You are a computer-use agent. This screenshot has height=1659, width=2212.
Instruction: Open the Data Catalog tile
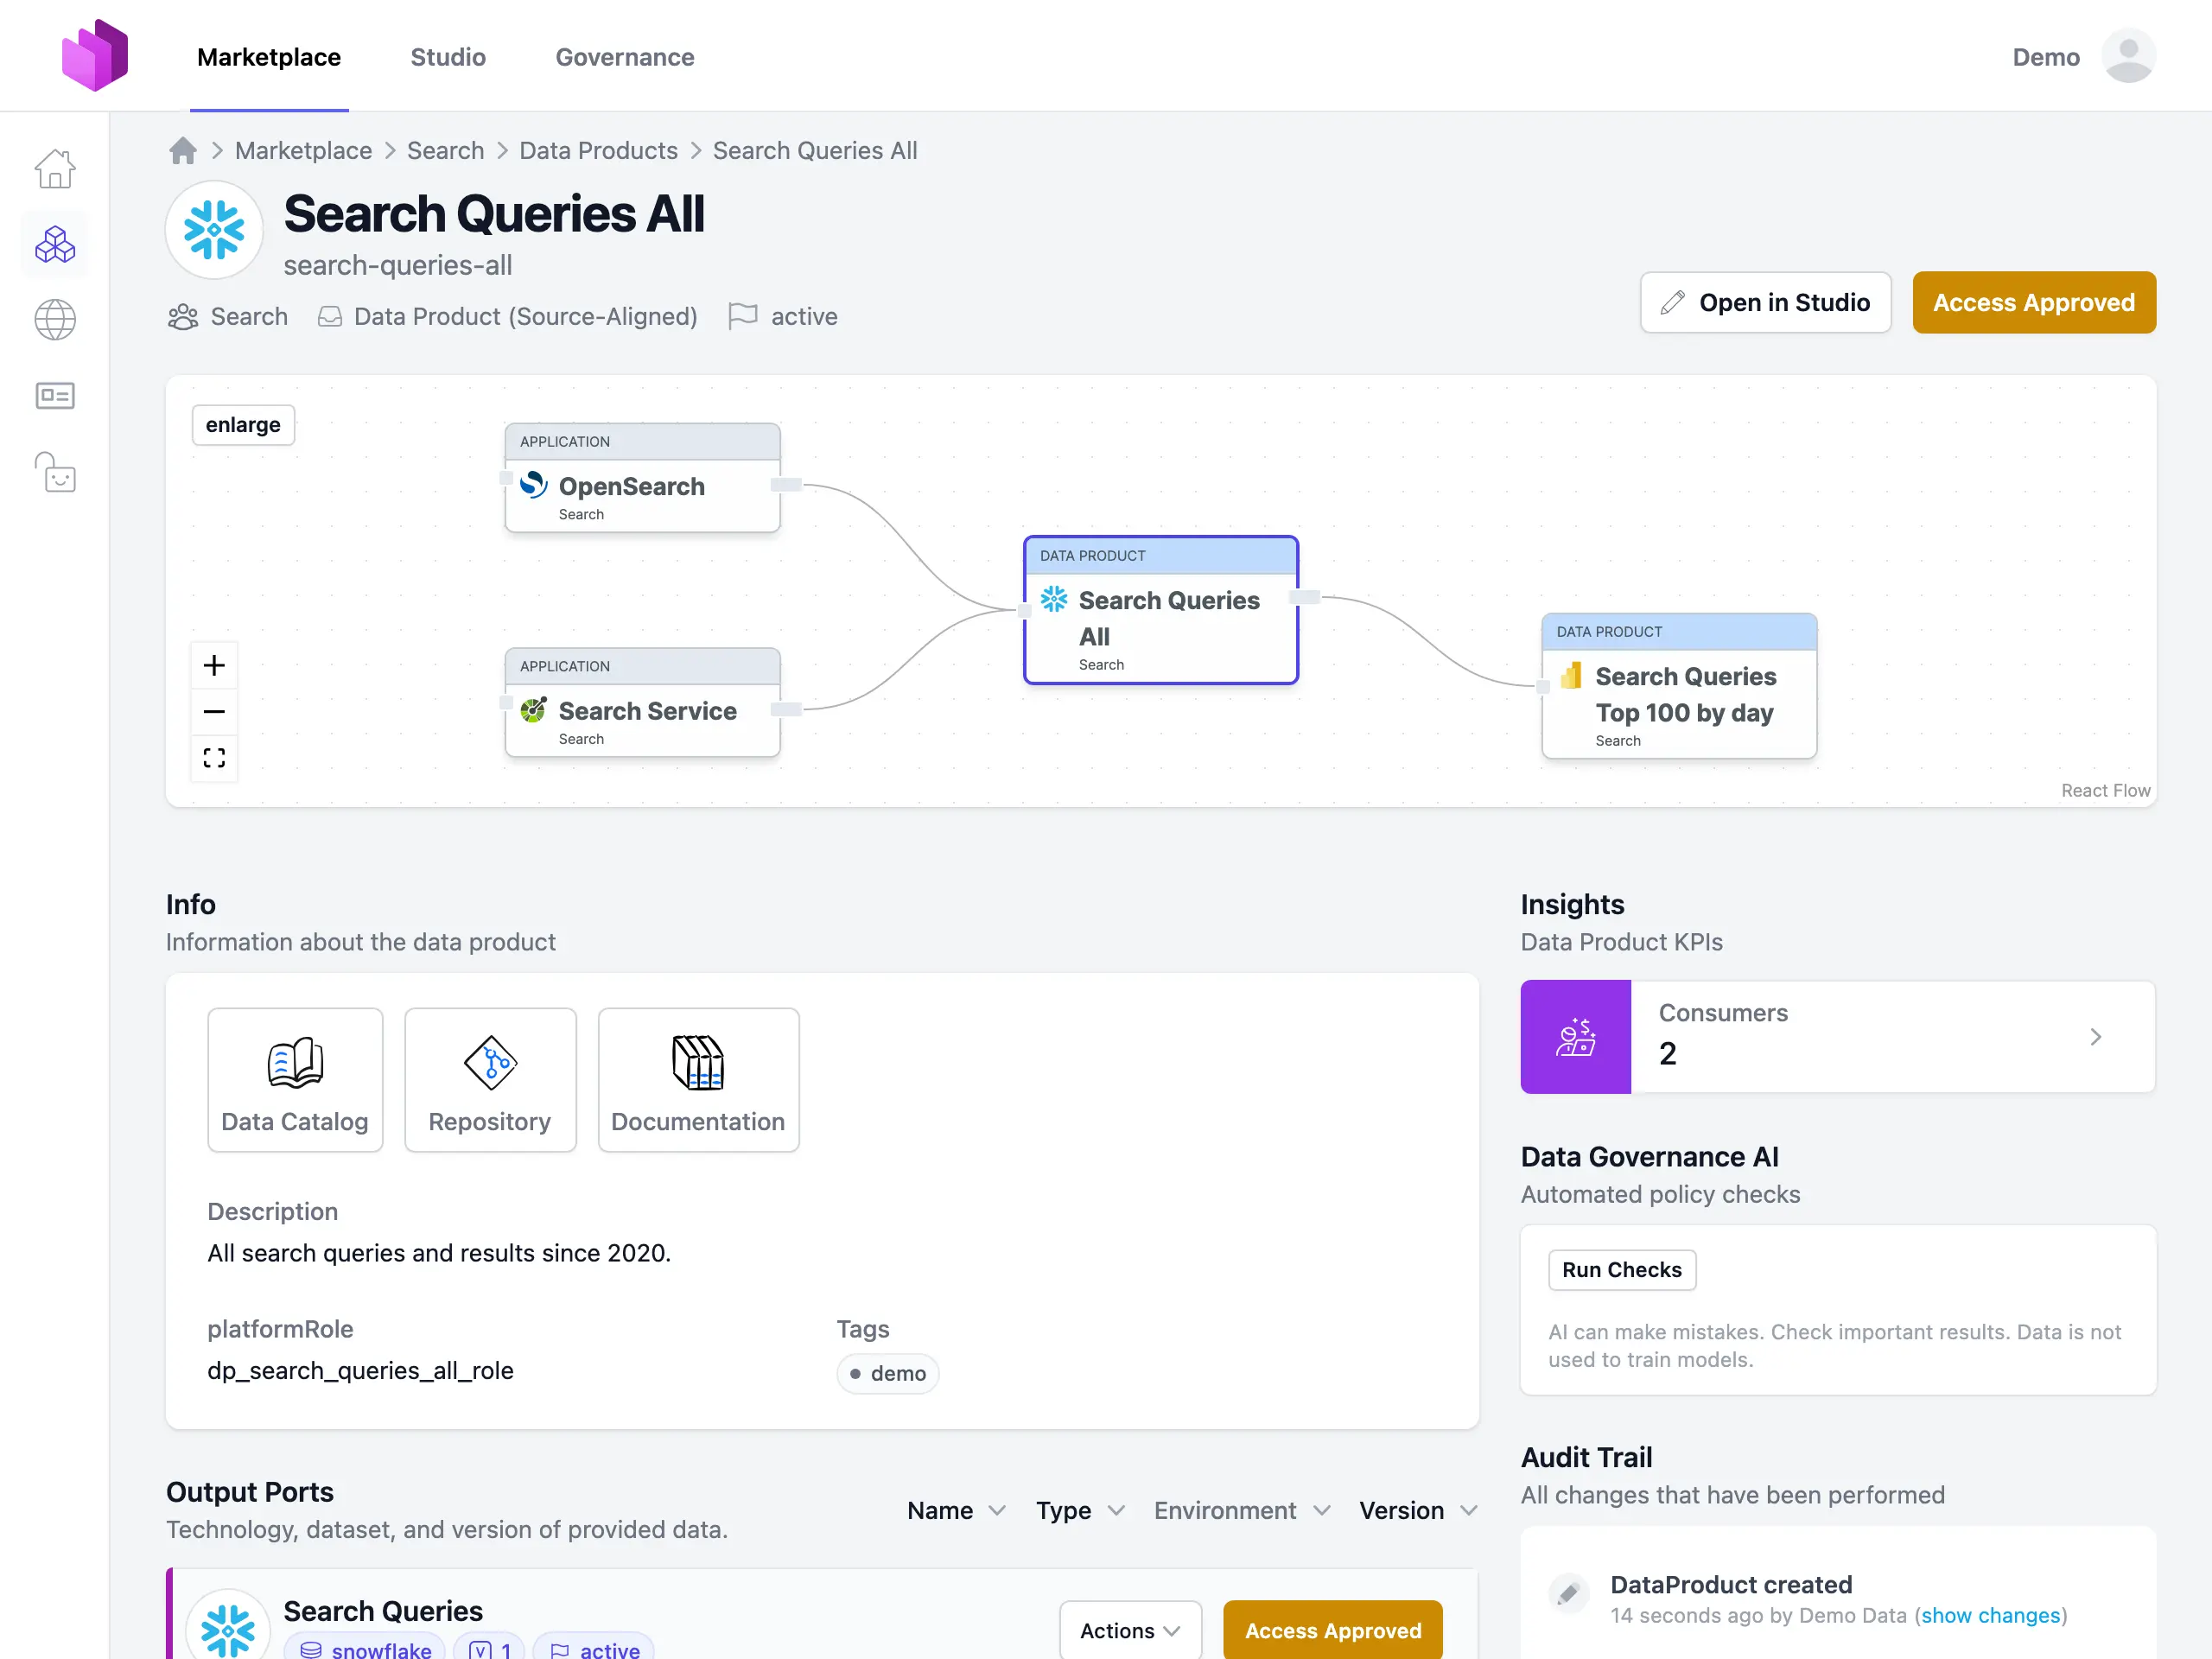click(295, 1080)
